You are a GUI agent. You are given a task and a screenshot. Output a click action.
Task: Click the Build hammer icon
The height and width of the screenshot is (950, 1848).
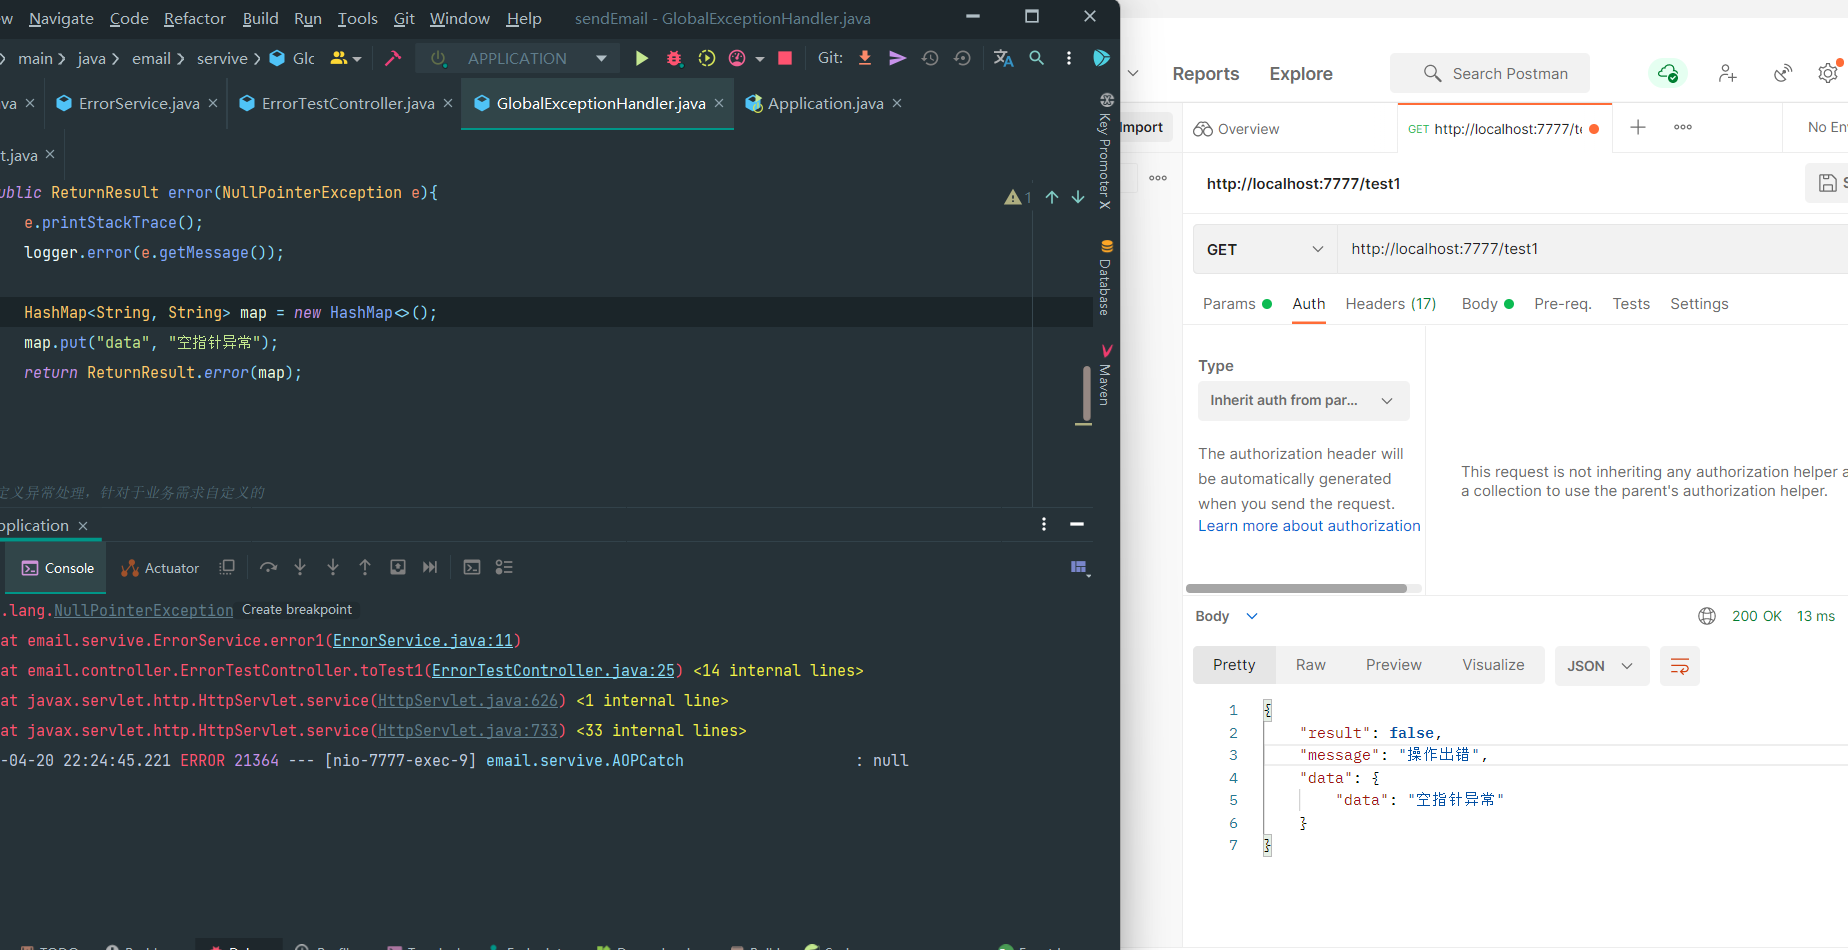point(393,59)
